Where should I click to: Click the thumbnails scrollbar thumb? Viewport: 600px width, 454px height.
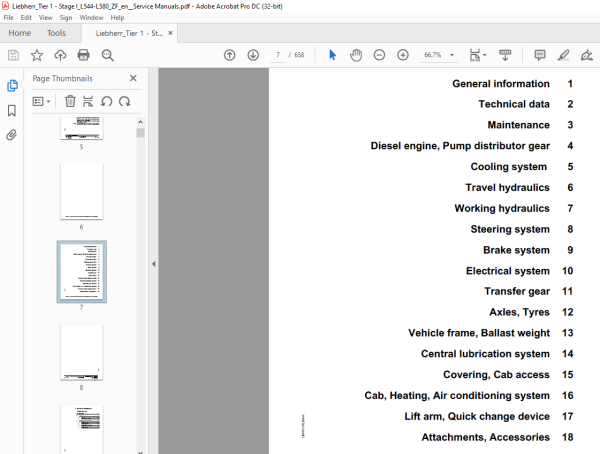(140, 133)
